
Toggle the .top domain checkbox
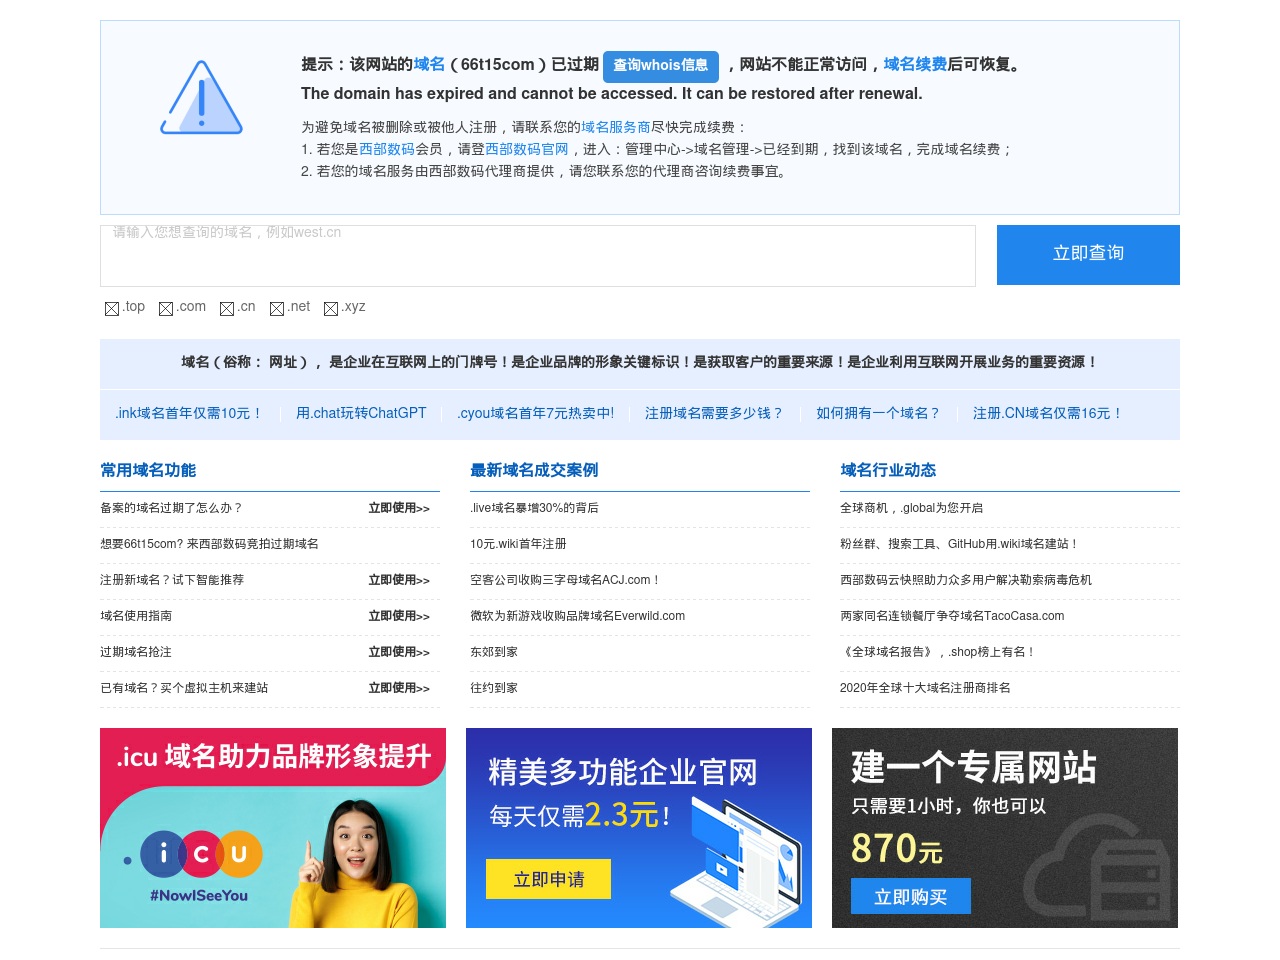[112, 308]
